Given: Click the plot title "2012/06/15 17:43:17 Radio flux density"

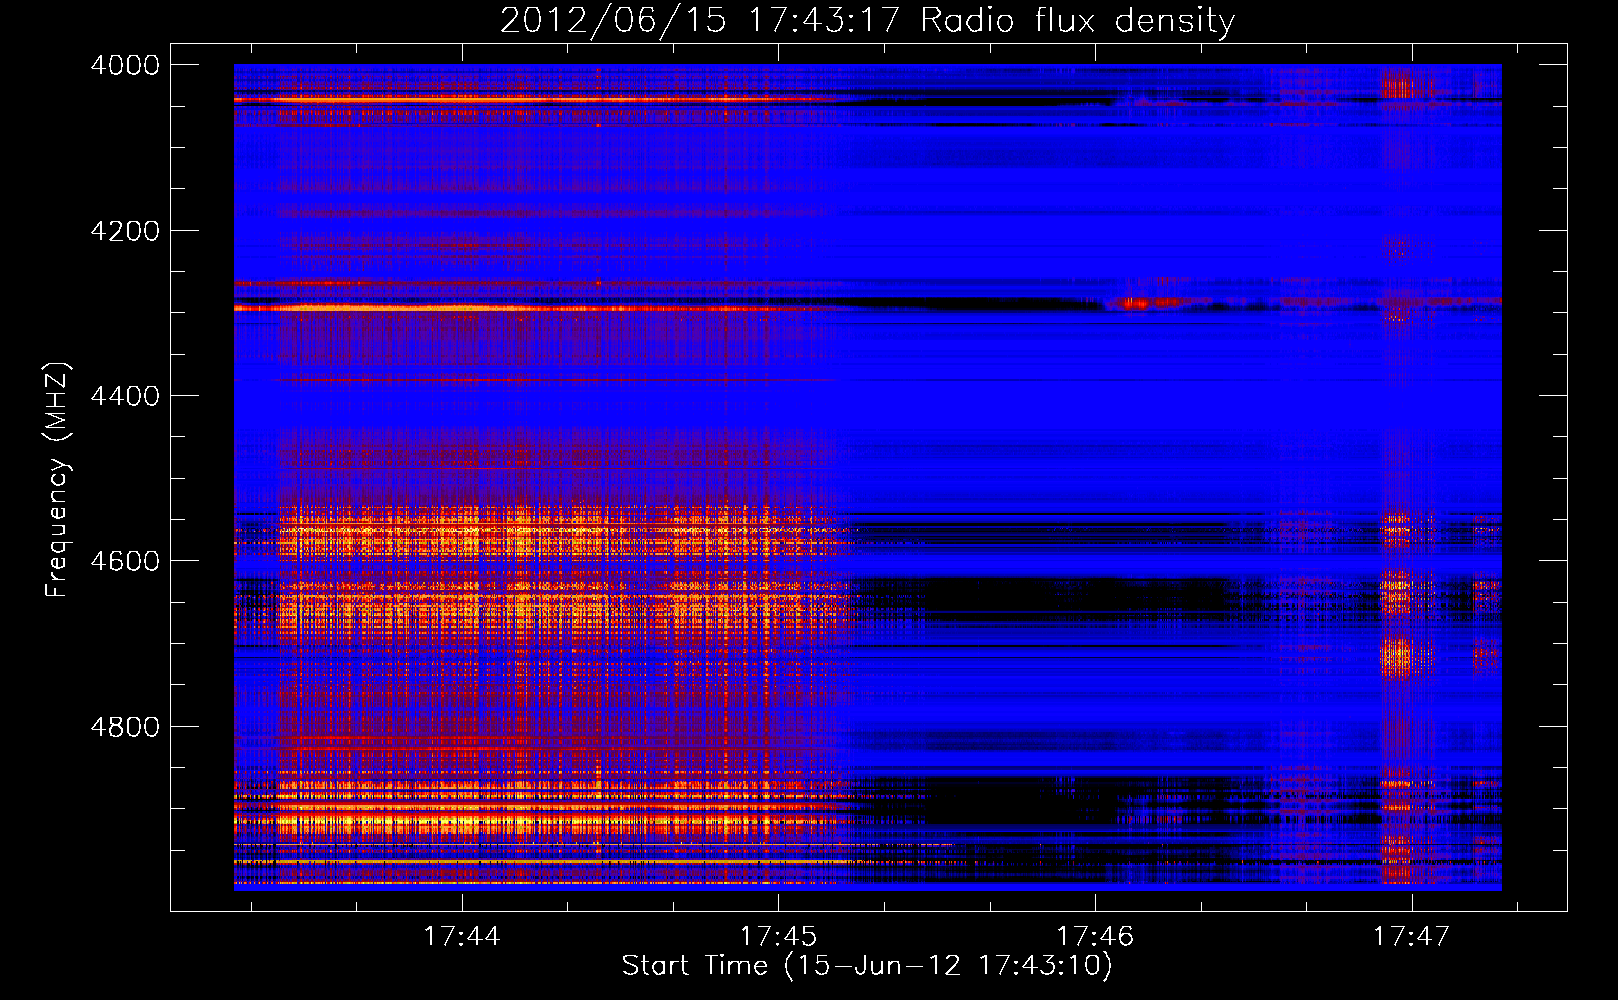Looking at the screenshot, I should (867, 20).
